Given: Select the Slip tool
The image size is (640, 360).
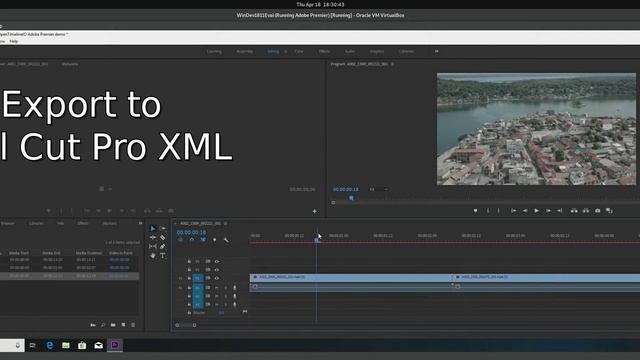Looking at the screenshot, I should [153, 247].
